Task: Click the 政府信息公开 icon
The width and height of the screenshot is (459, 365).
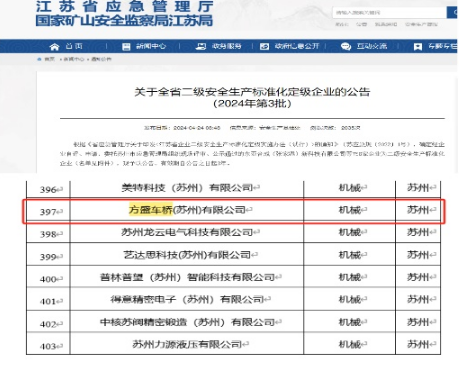Action: [x=264, y=46]
